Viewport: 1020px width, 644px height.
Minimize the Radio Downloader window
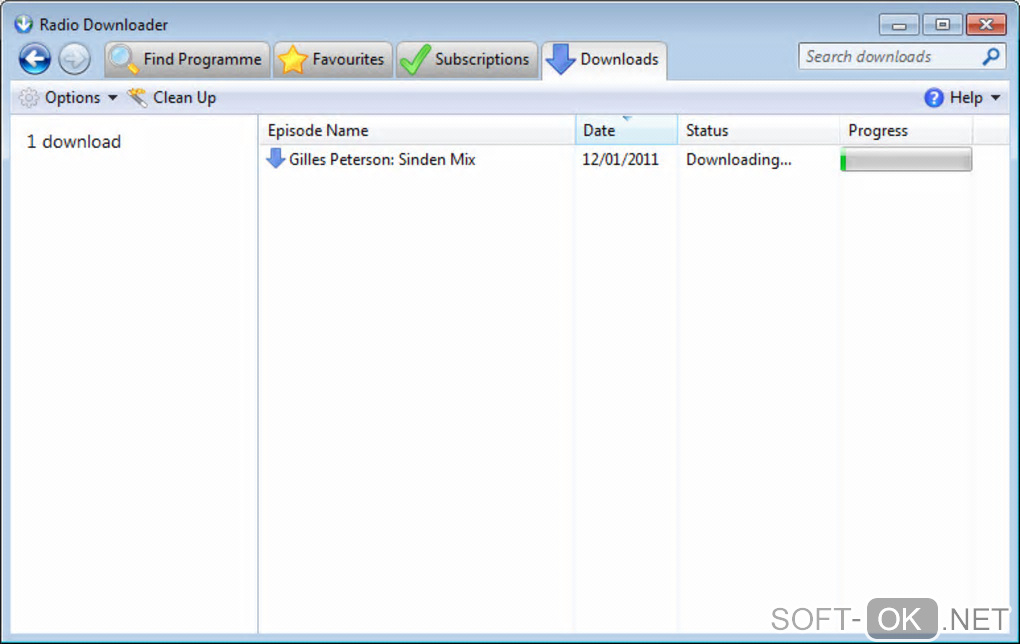[899, 25]
